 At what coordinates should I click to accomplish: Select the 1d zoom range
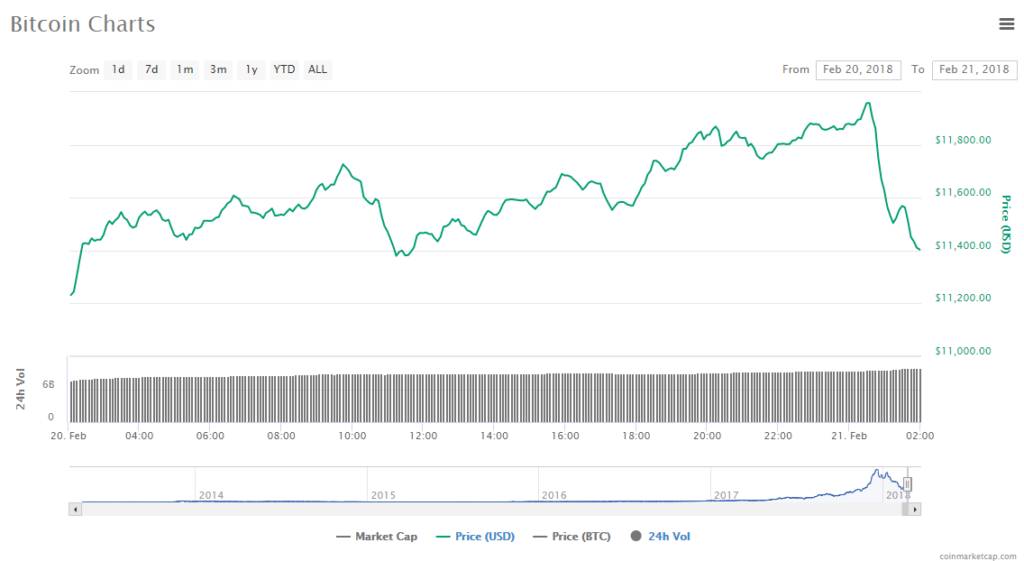click(118, 69)
